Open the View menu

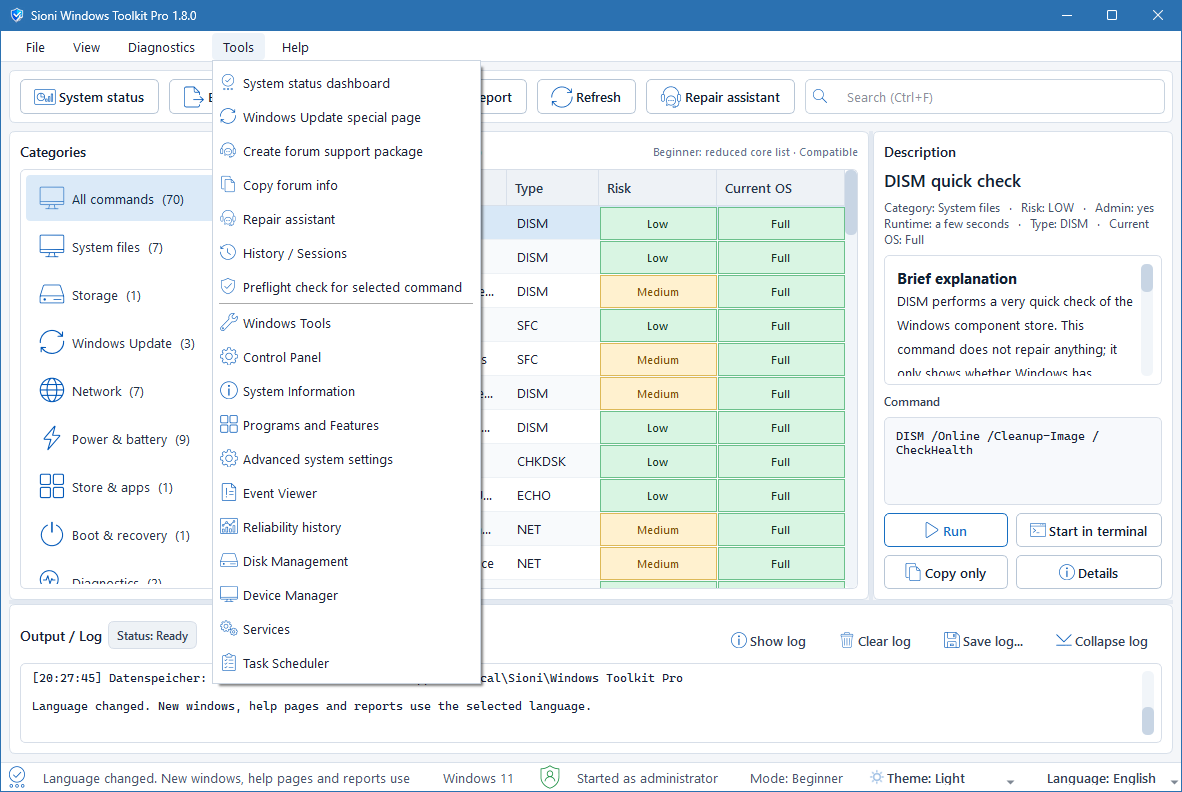pyautogui.click(x=86, y=47)
